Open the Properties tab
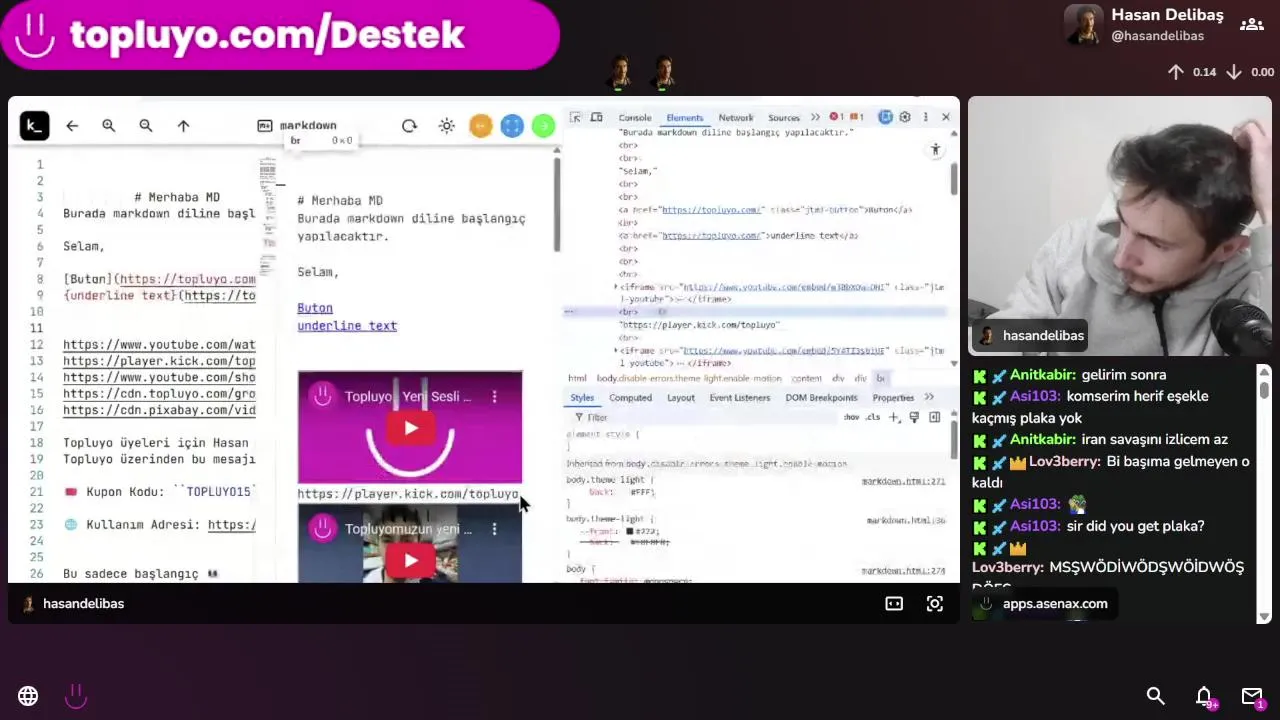 pos(893,398)
